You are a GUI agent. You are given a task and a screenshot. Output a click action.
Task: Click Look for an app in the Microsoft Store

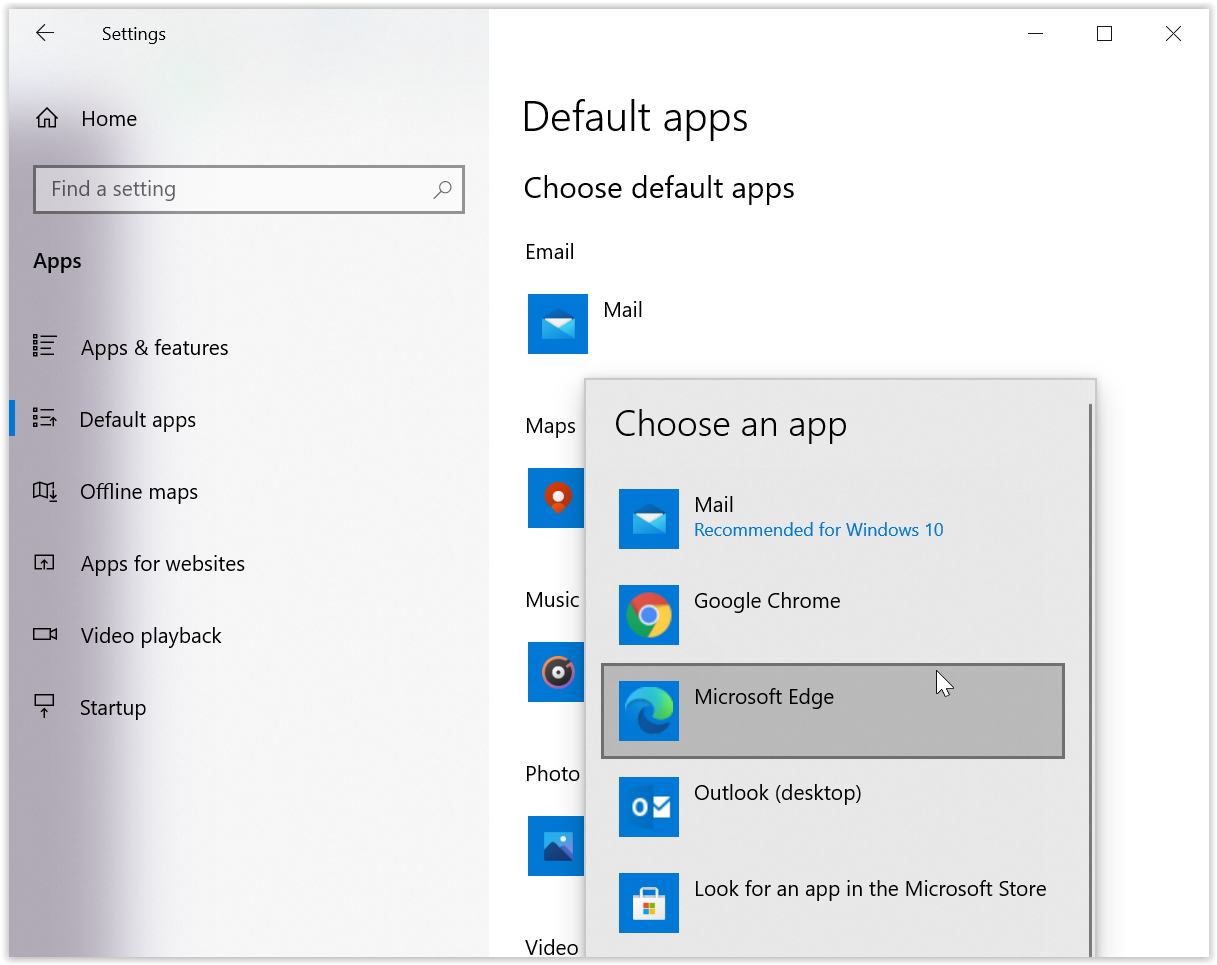[x=833, y=903]
